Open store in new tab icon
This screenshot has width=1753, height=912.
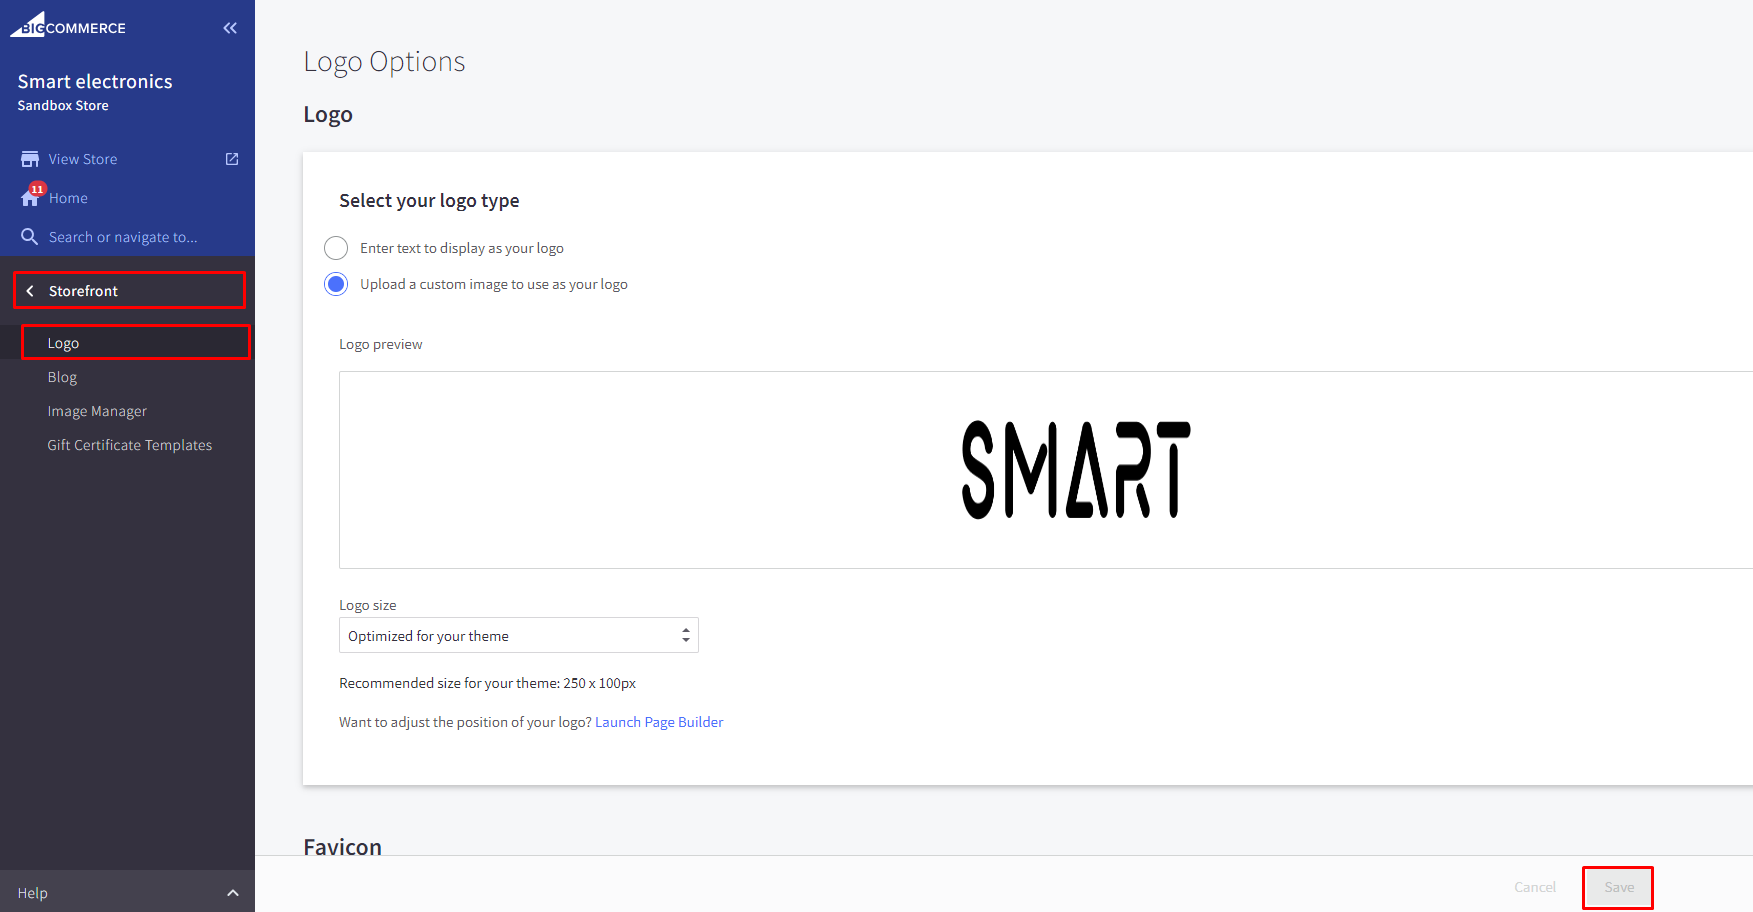click(232, 159)
